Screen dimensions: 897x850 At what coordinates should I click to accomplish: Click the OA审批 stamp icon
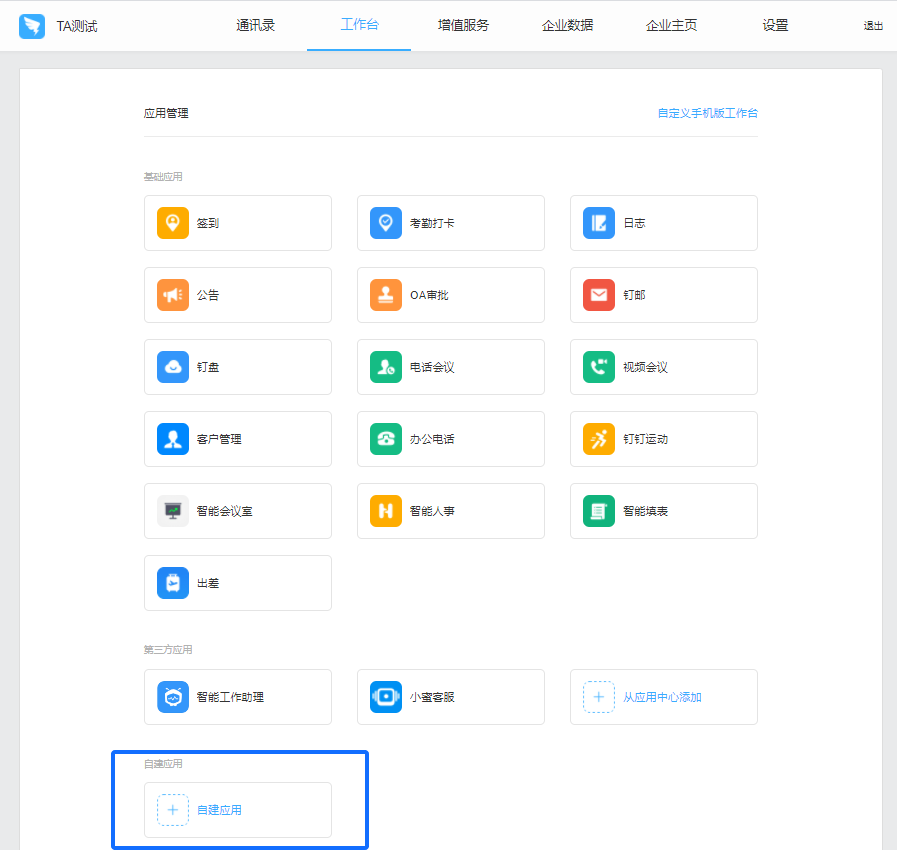click(386, 295)
